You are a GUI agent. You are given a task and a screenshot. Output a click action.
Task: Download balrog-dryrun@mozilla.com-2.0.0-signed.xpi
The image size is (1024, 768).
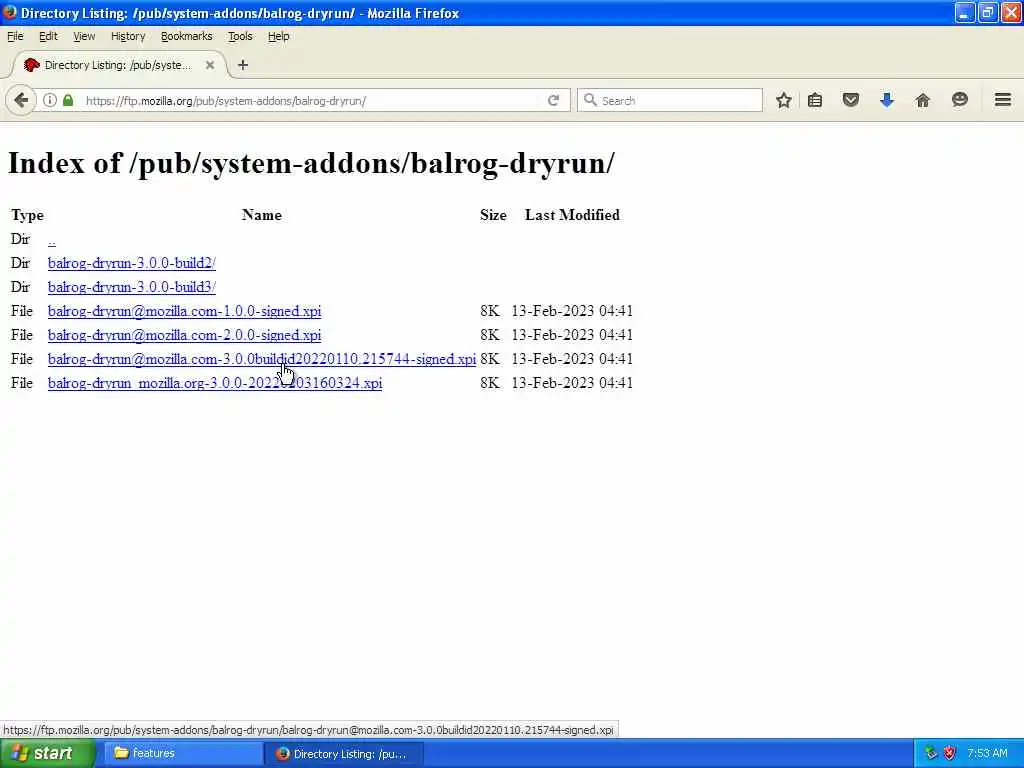pos(184,335)
